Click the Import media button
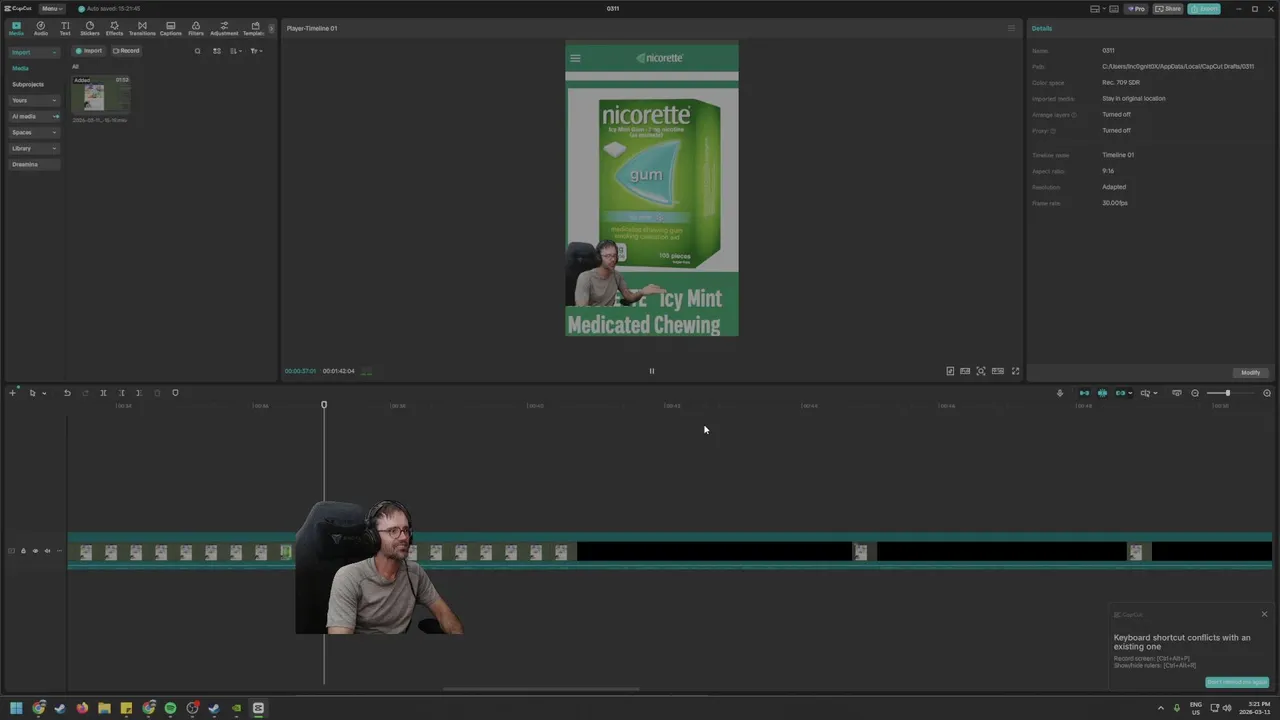Screen dimensions: 1280x720 click(x=89, y=51)
